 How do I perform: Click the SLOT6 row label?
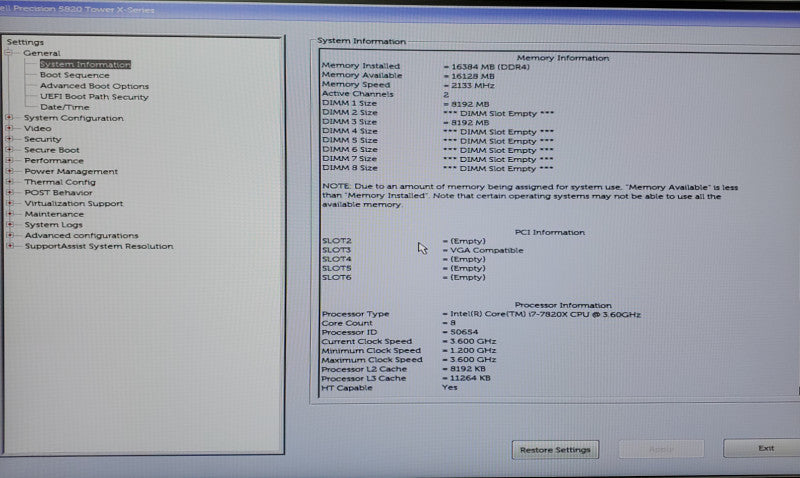pyautogui.click(x=337, y=278)
